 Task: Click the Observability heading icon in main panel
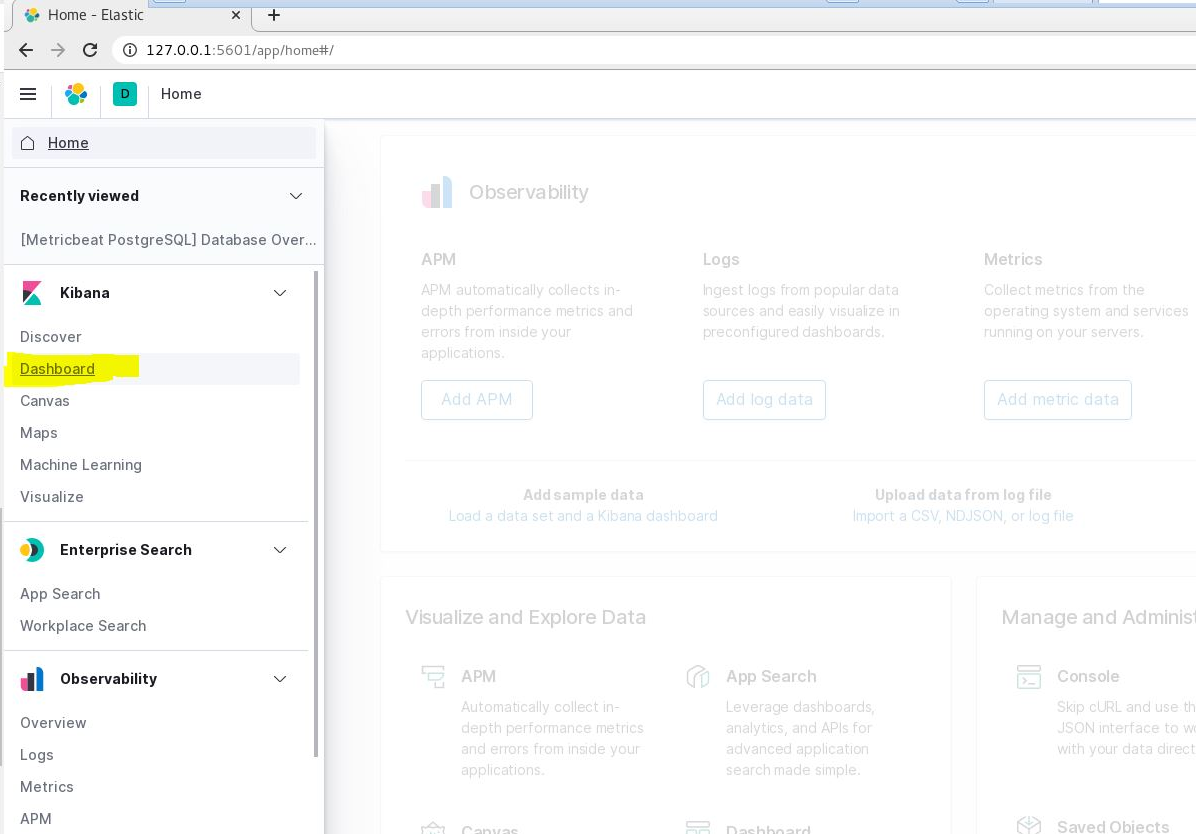pyautogui.click(x=437, y=192)
